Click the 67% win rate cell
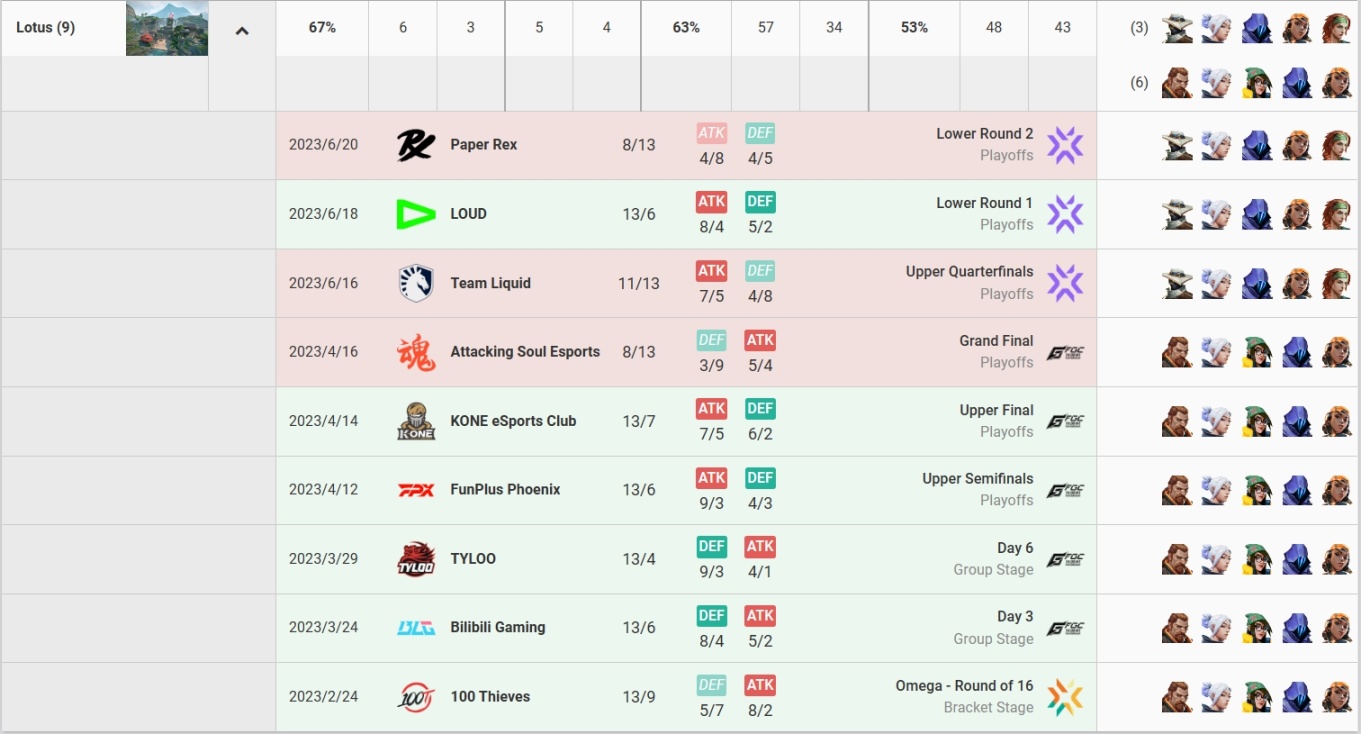This screenshot has height=734, width=1361. (322, 28)
